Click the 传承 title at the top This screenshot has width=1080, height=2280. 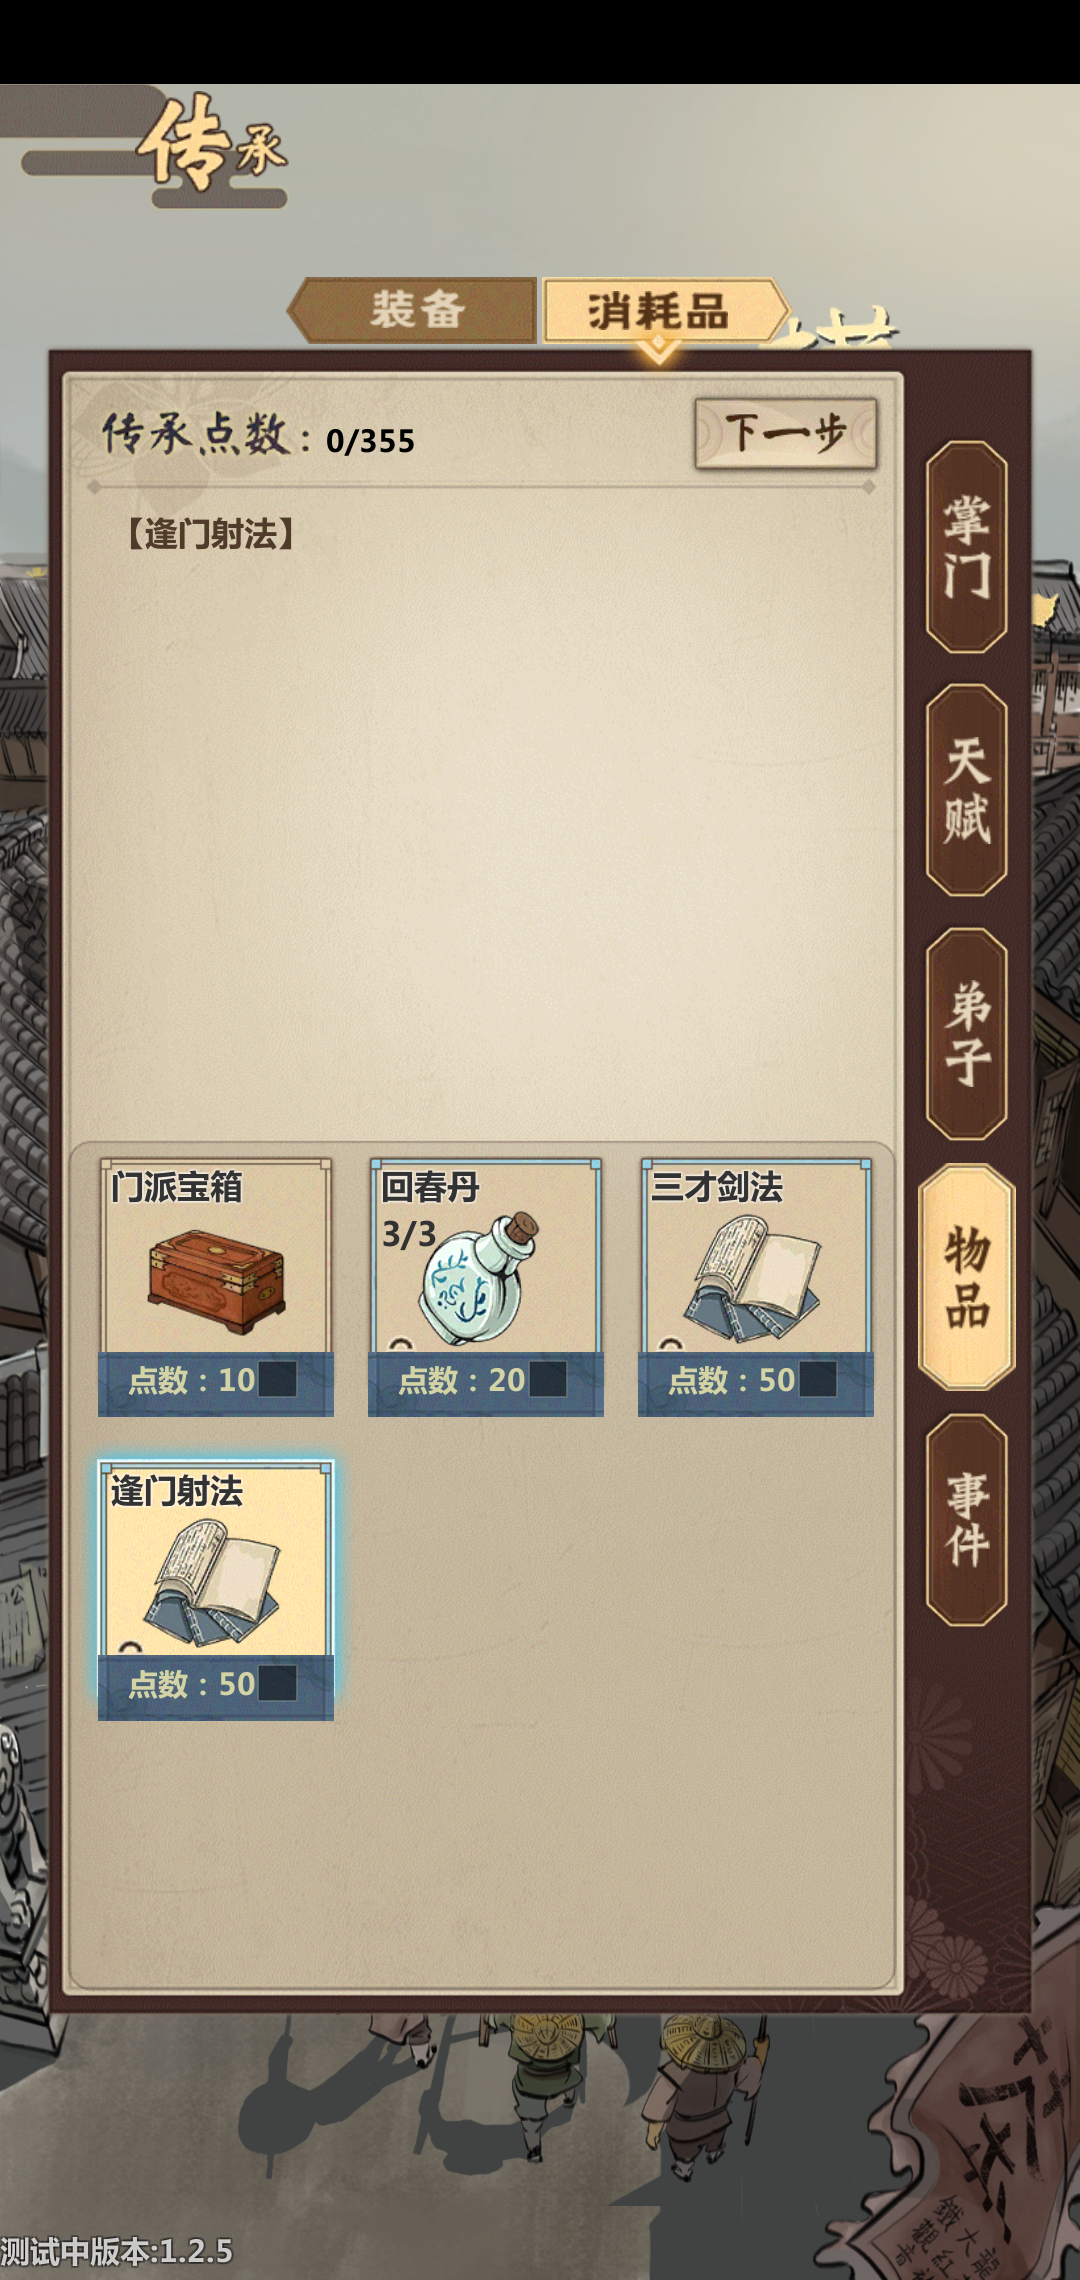(x=213, y=145)
